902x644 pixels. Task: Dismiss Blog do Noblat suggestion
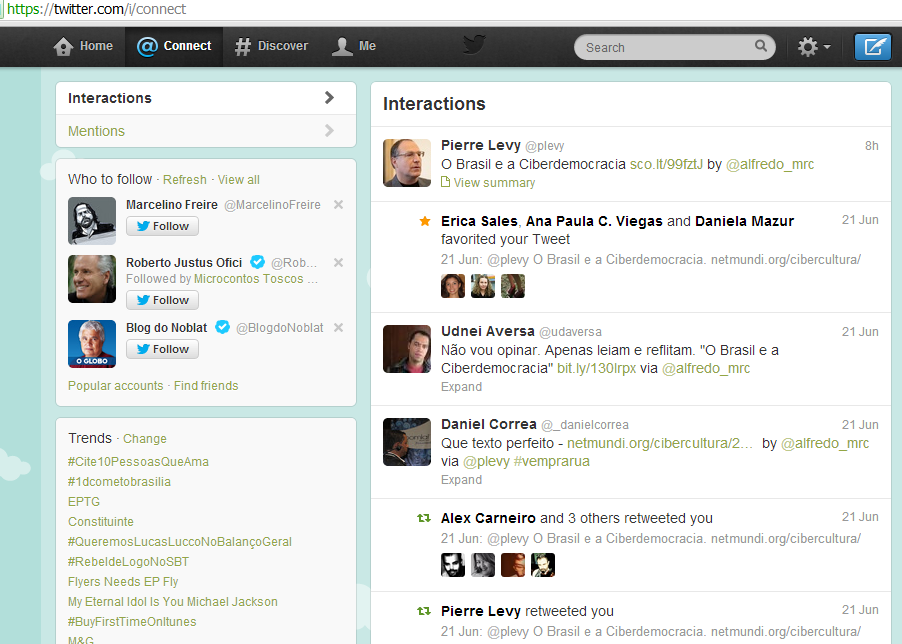[338, 328]
